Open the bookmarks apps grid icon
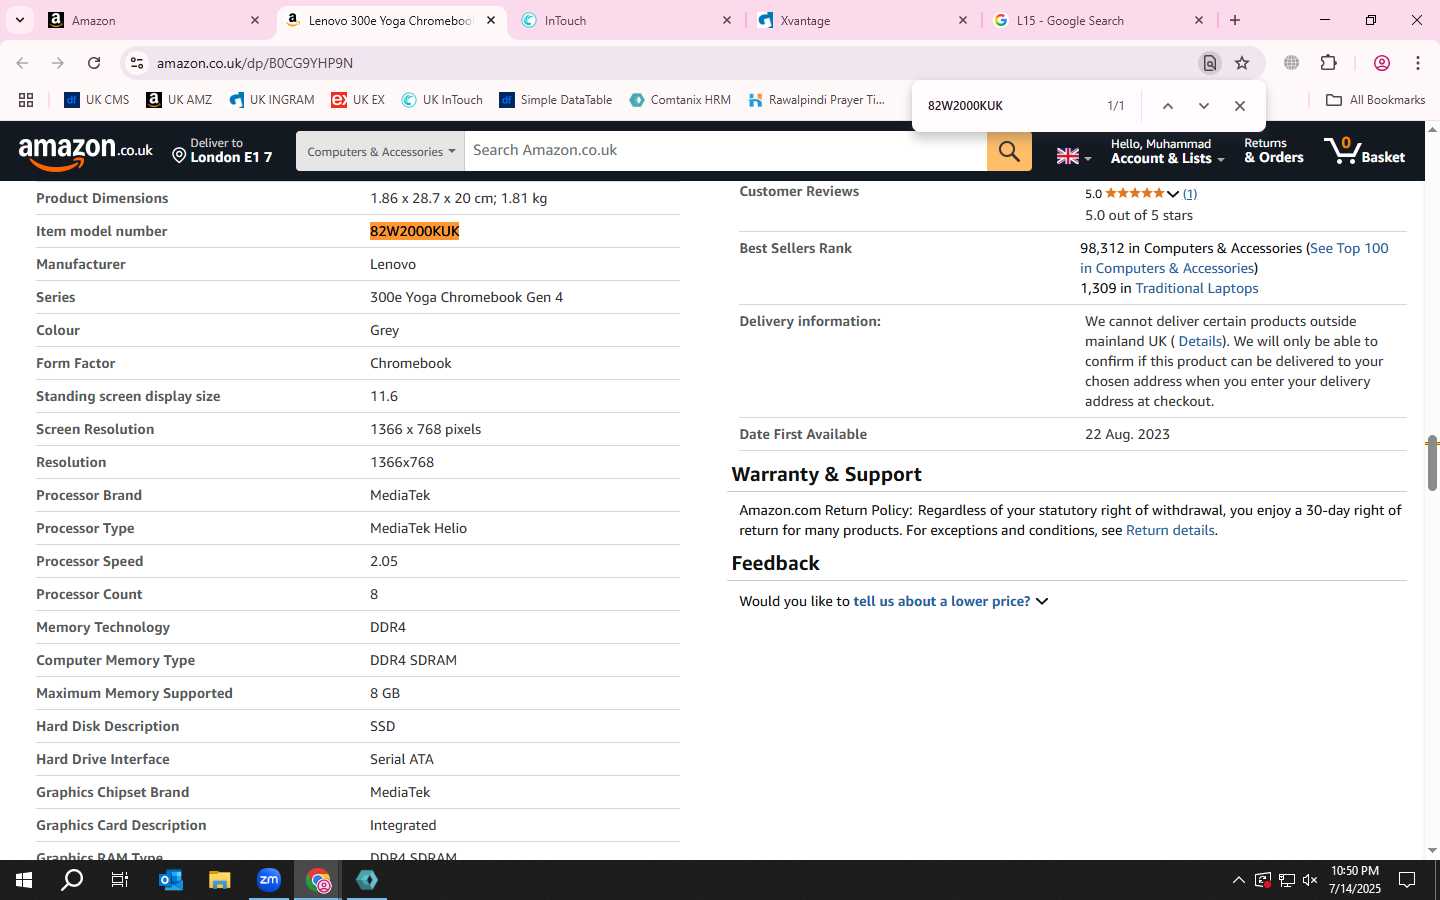1440x900 pixels. (x=26, y=100)
